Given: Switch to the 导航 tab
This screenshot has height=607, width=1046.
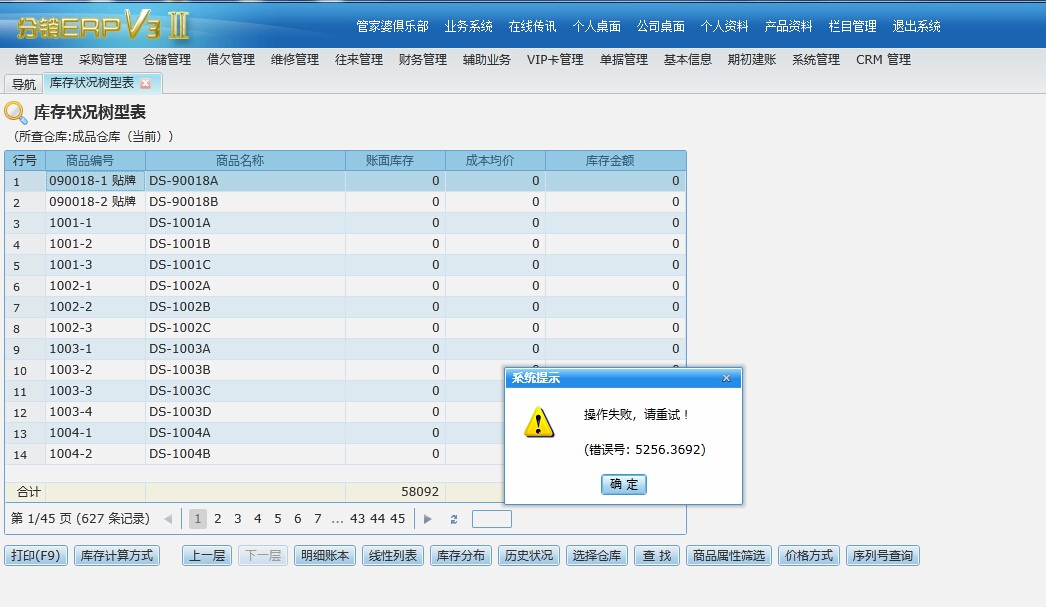Looking at the screenshot, I should pyautogui.click(x=24, y=84).
